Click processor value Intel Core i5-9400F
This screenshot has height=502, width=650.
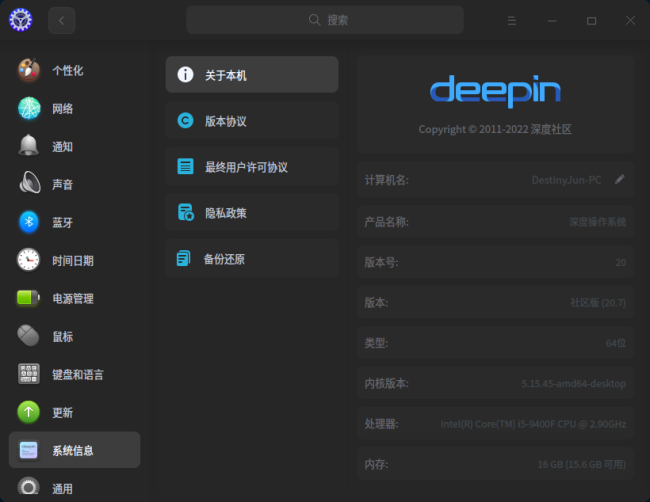(x=533, y=424)
